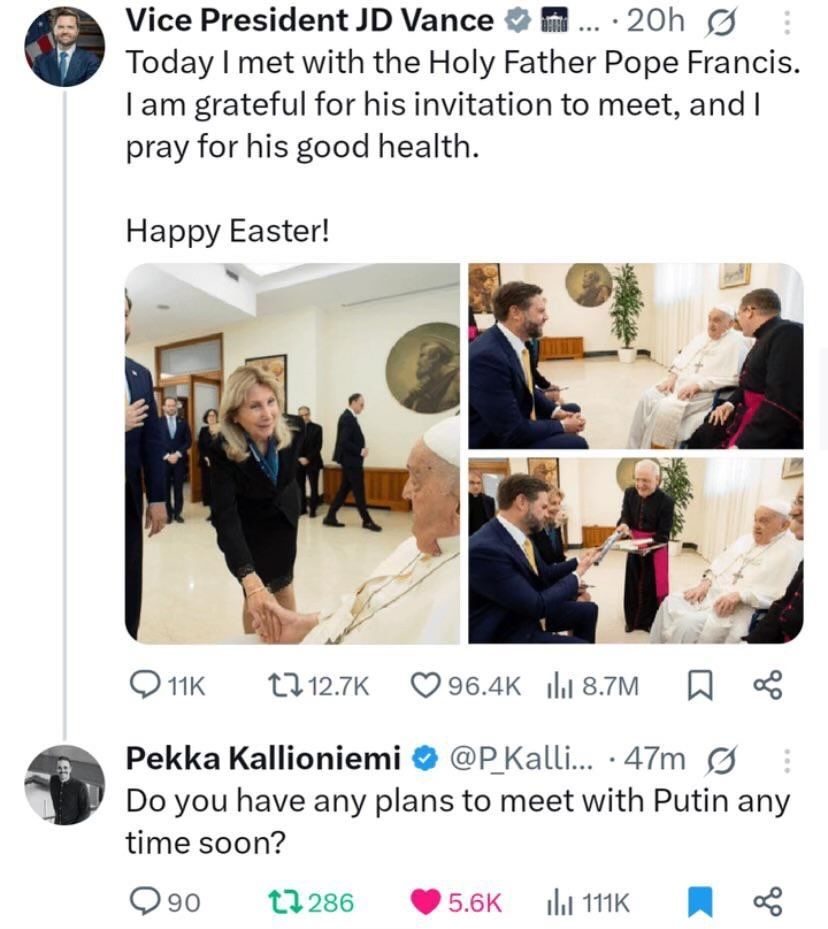Open the large photo of woman greeting Pope
This screenshot has width=828, height=929.
coord(292,453)
